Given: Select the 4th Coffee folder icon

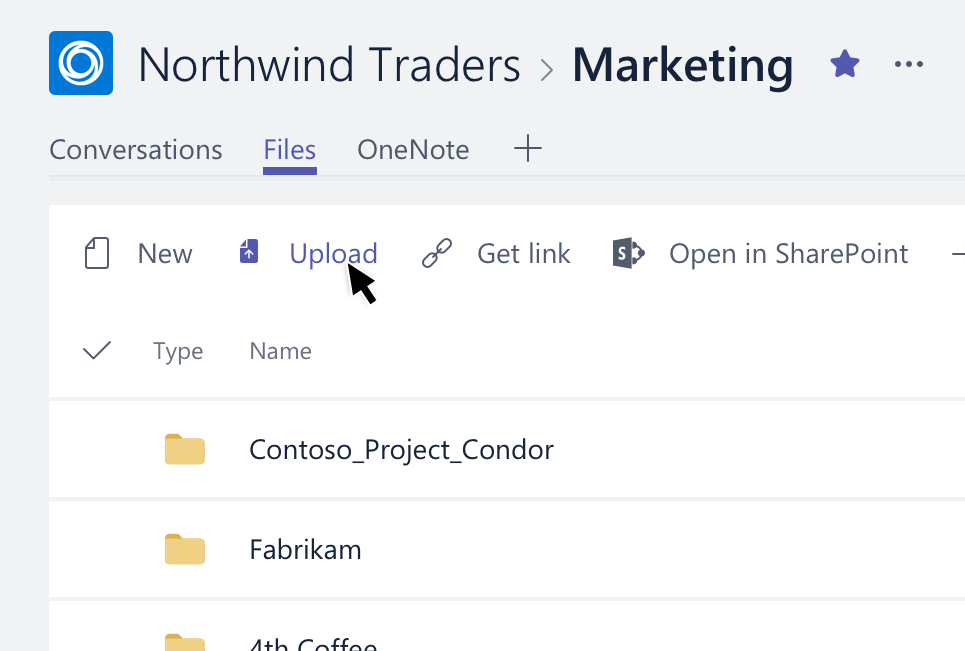Looking at the screenshot, I should (x=185, y=642).
